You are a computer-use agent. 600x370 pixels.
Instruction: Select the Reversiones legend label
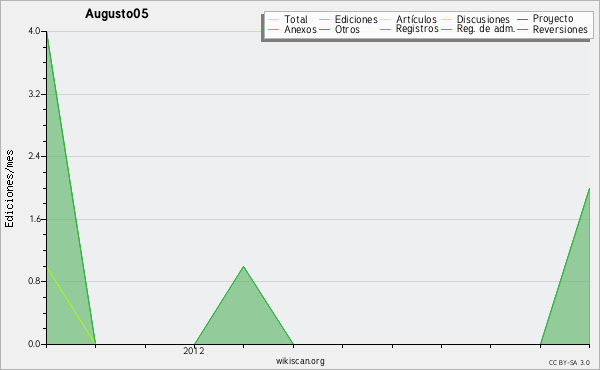(x=560, y=29)
